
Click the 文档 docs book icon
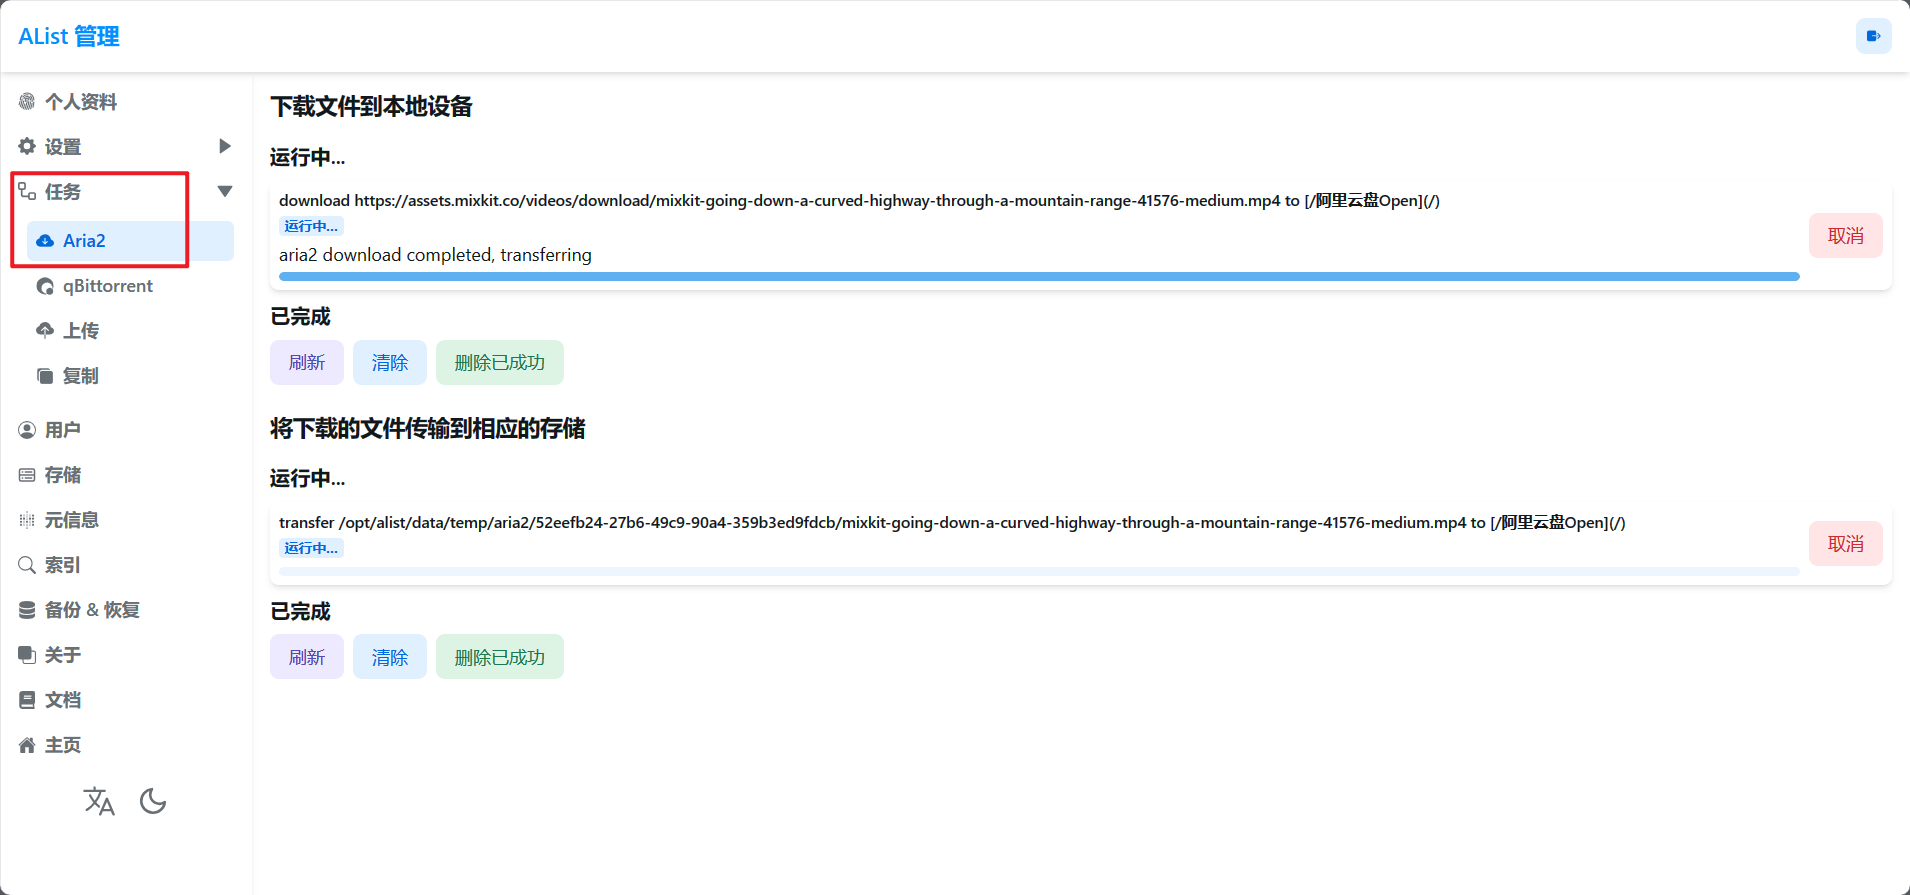coord(27,700)
